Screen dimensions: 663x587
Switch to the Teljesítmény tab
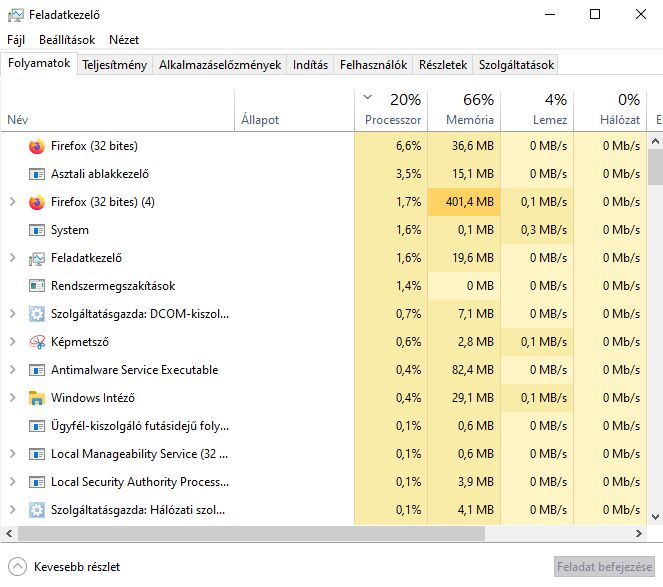115,65
